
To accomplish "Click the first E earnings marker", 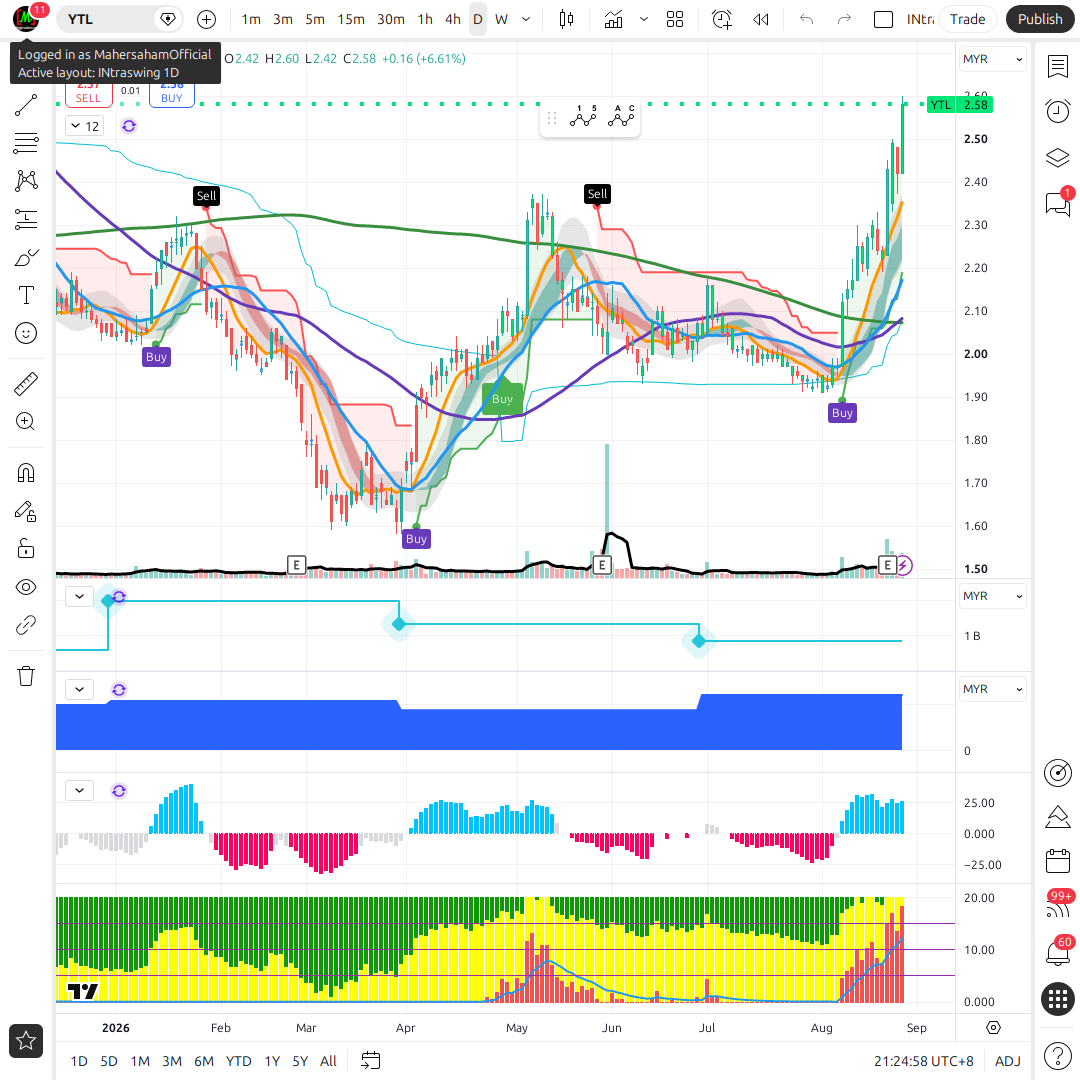I will (x=296, y=565).
